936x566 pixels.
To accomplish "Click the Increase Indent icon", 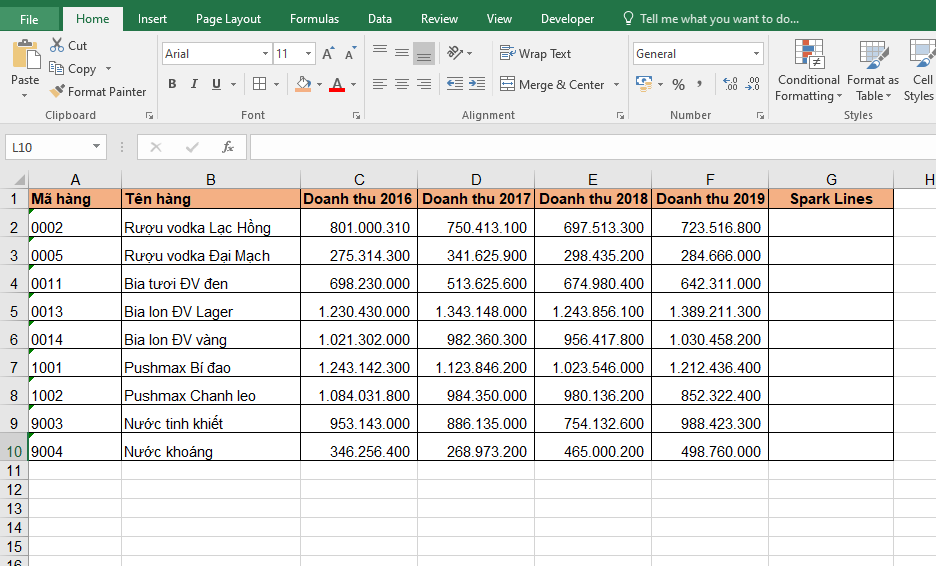I will (477, 85).
